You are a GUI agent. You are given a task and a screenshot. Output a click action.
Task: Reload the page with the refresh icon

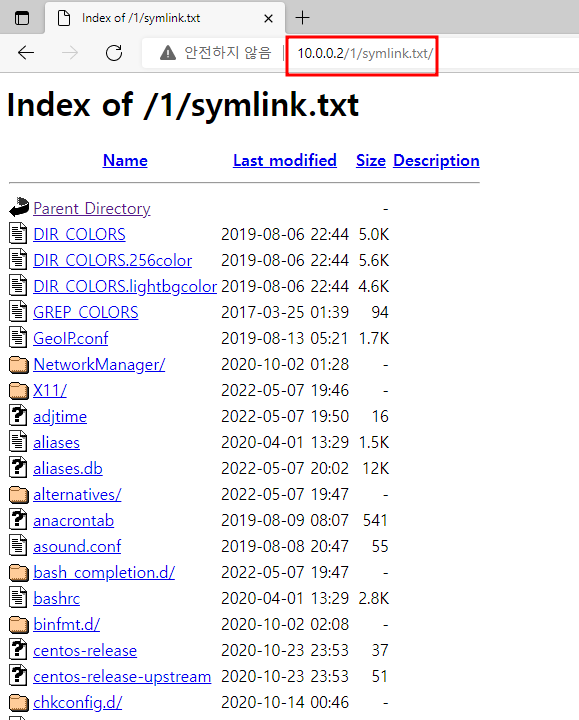tap(114, 53)
